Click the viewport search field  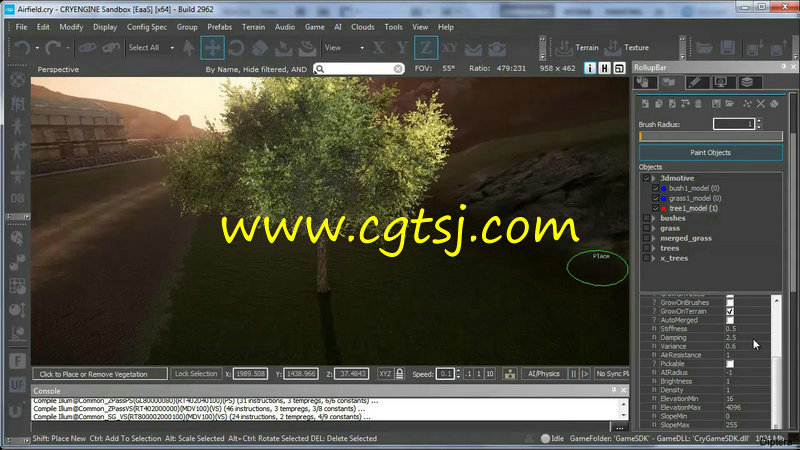point(359,68)
